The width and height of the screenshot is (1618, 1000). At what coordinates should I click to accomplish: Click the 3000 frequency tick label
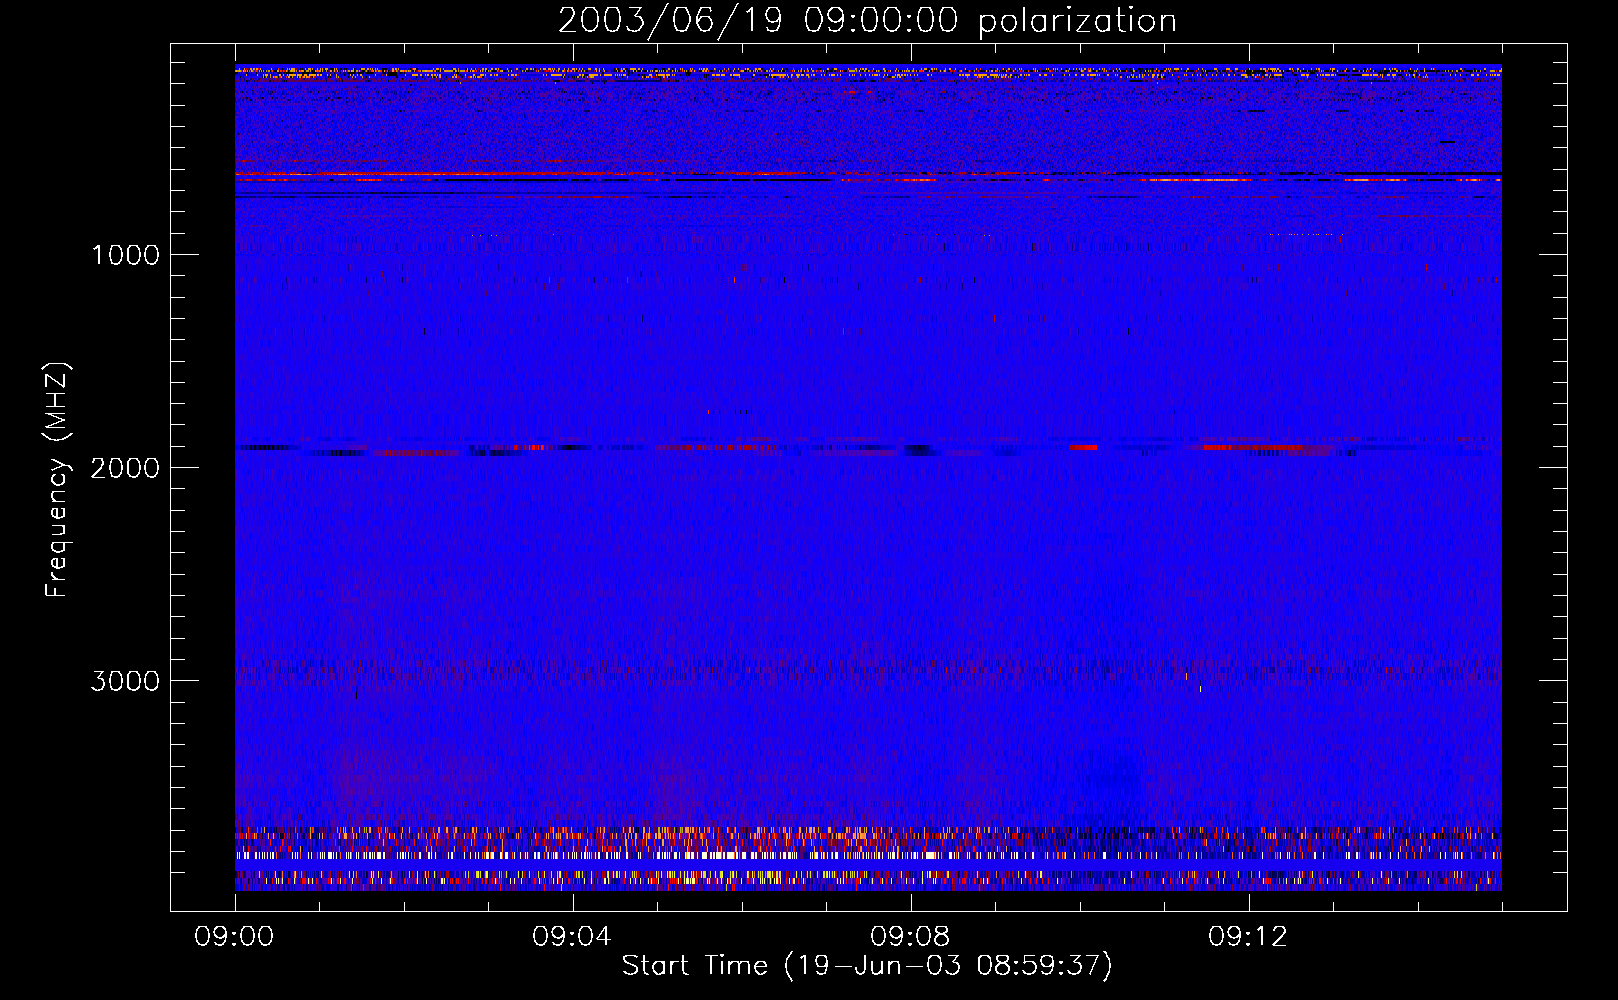(125, 681)
